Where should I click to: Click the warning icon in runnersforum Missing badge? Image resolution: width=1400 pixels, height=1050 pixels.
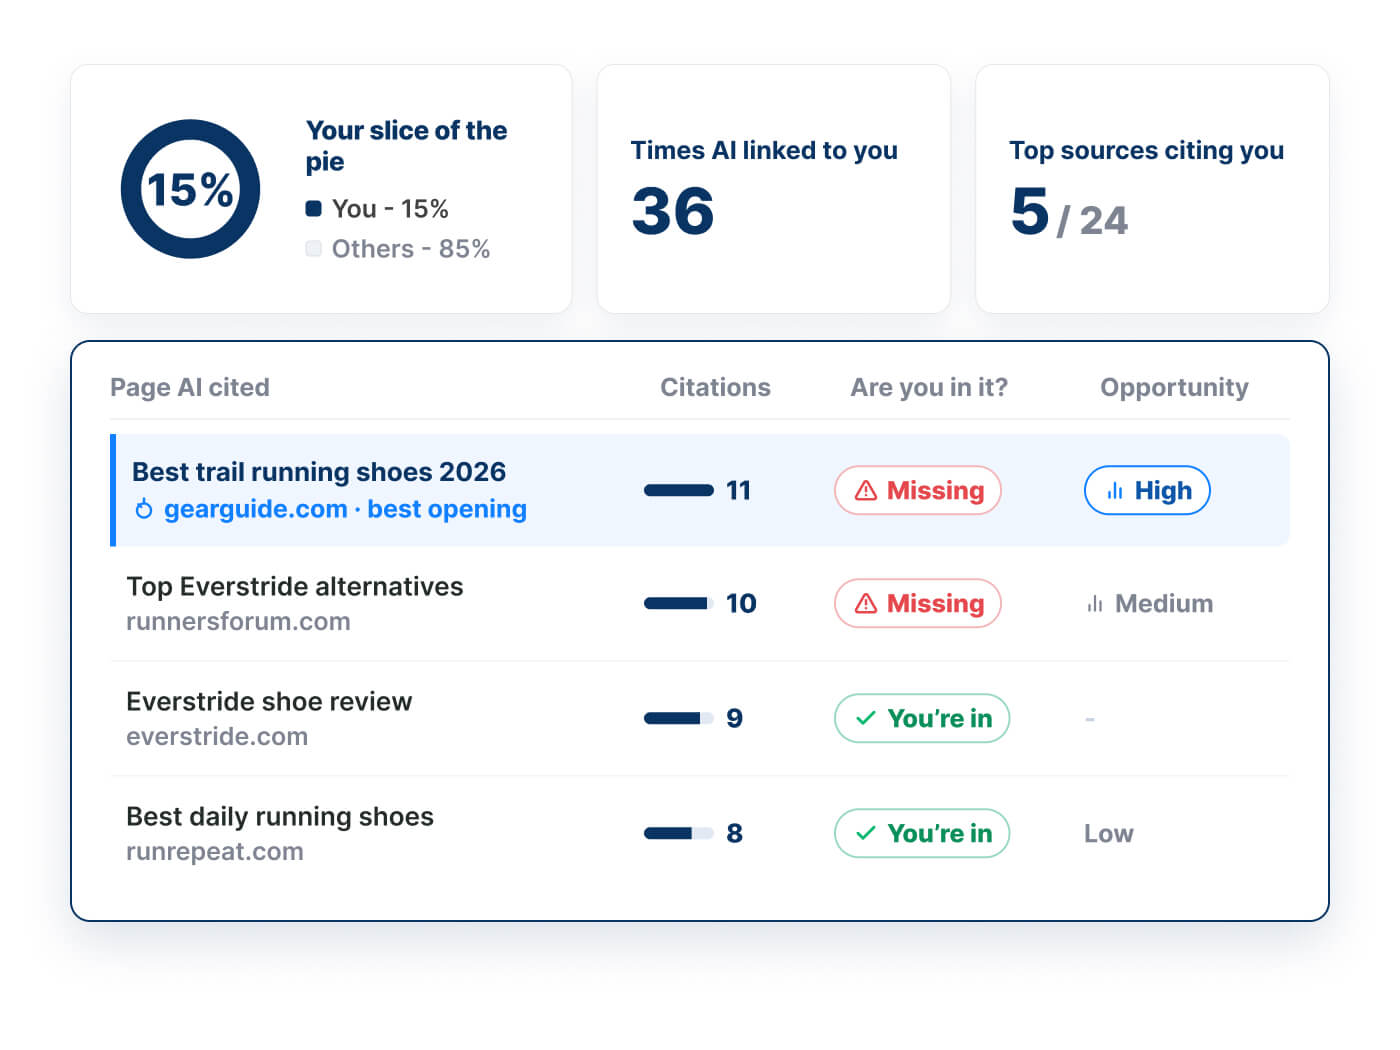[866, 603]
